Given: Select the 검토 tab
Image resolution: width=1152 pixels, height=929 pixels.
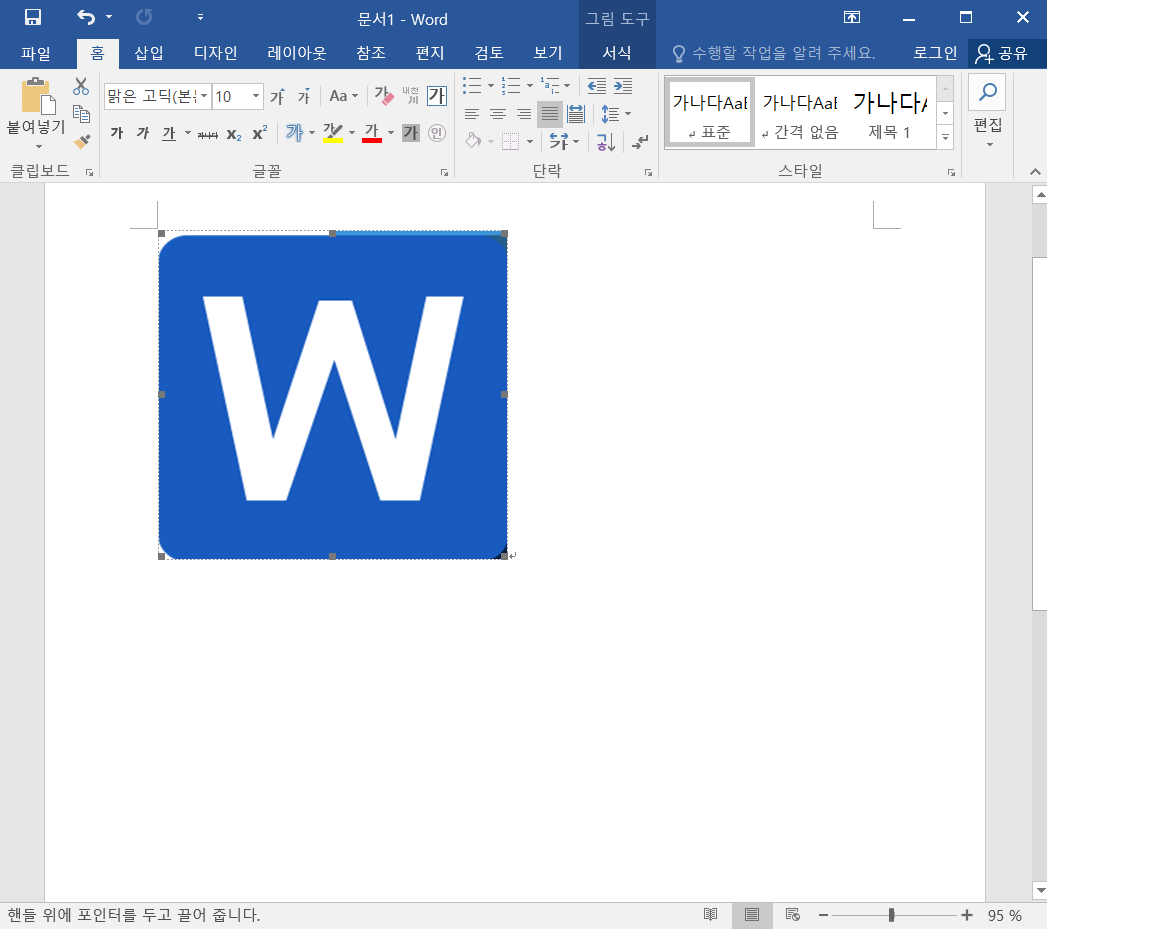Looking at the screenshot, I should click(489, 53).
